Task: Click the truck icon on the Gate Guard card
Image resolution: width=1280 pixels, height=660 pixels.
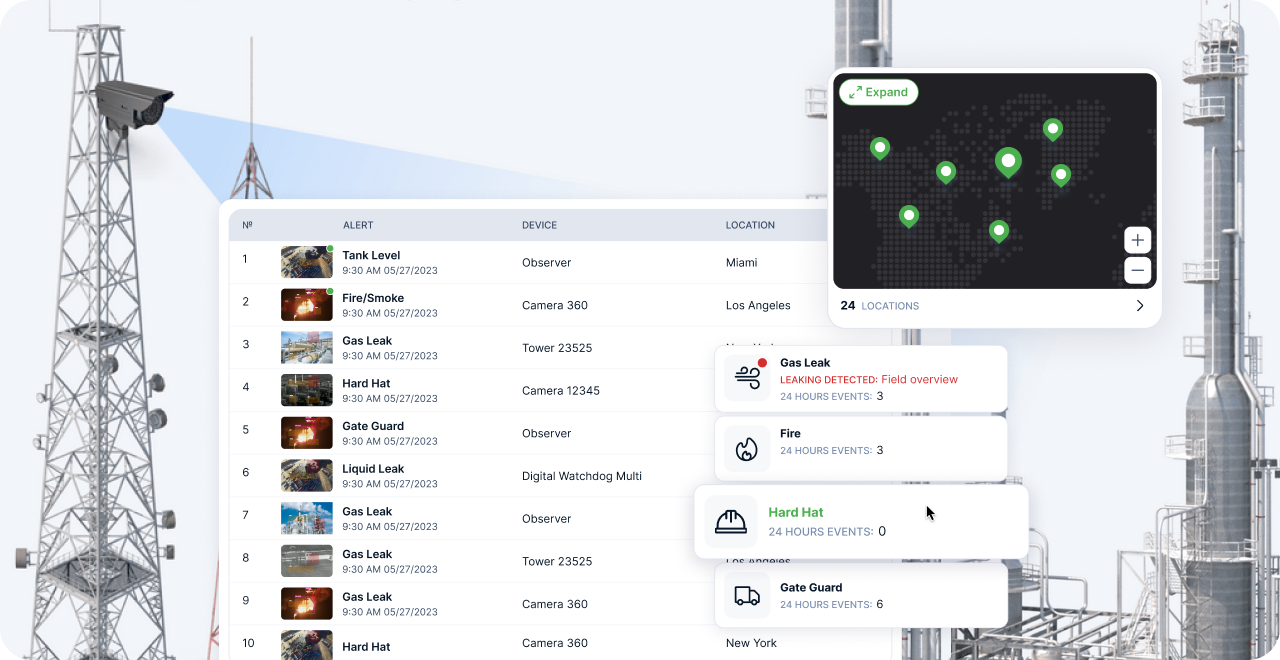Action: click(745, 596)
